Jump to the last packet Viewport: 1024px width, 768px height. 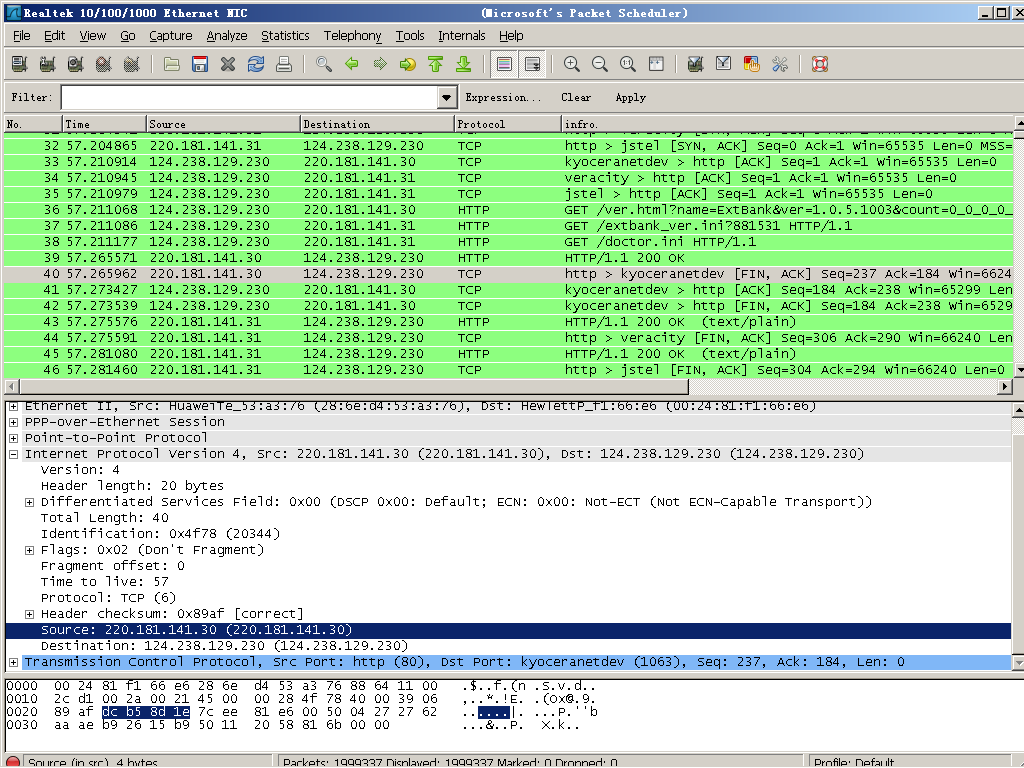pyautogui.click(x=464, y=64)
